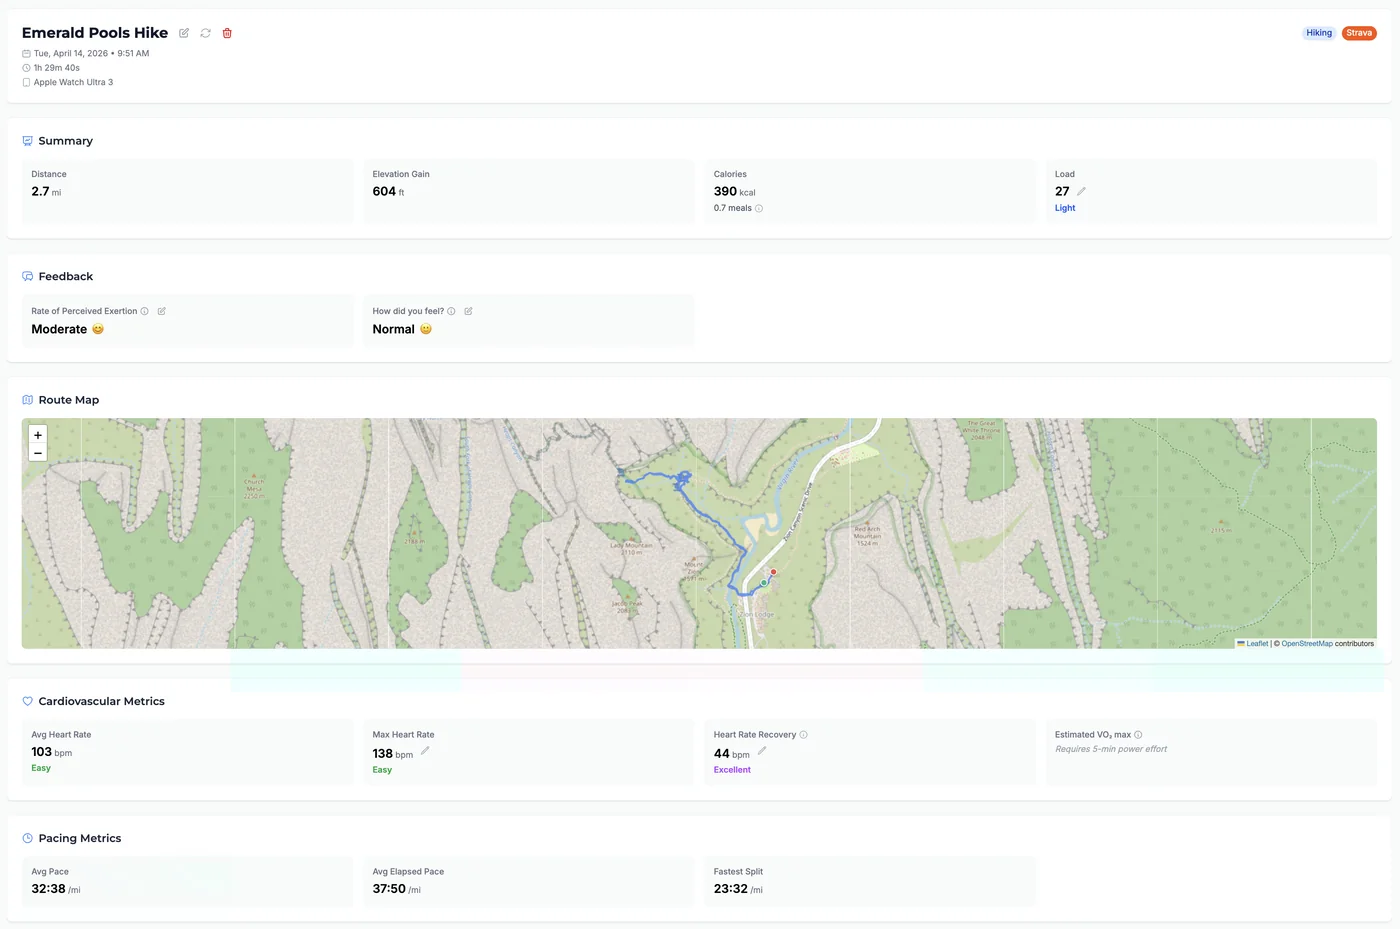
Task: Click the Feedback section icon
Action: tap(27, 276)
